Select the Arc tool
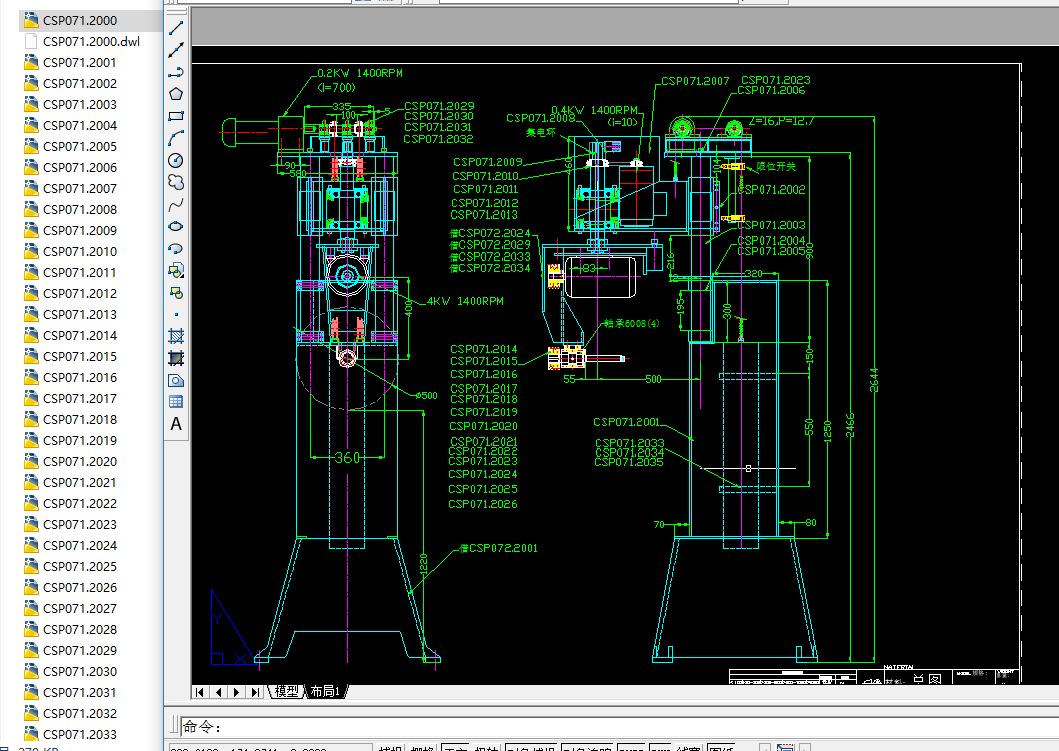This screenshot has height=751, width=1059. click(176, 138)
